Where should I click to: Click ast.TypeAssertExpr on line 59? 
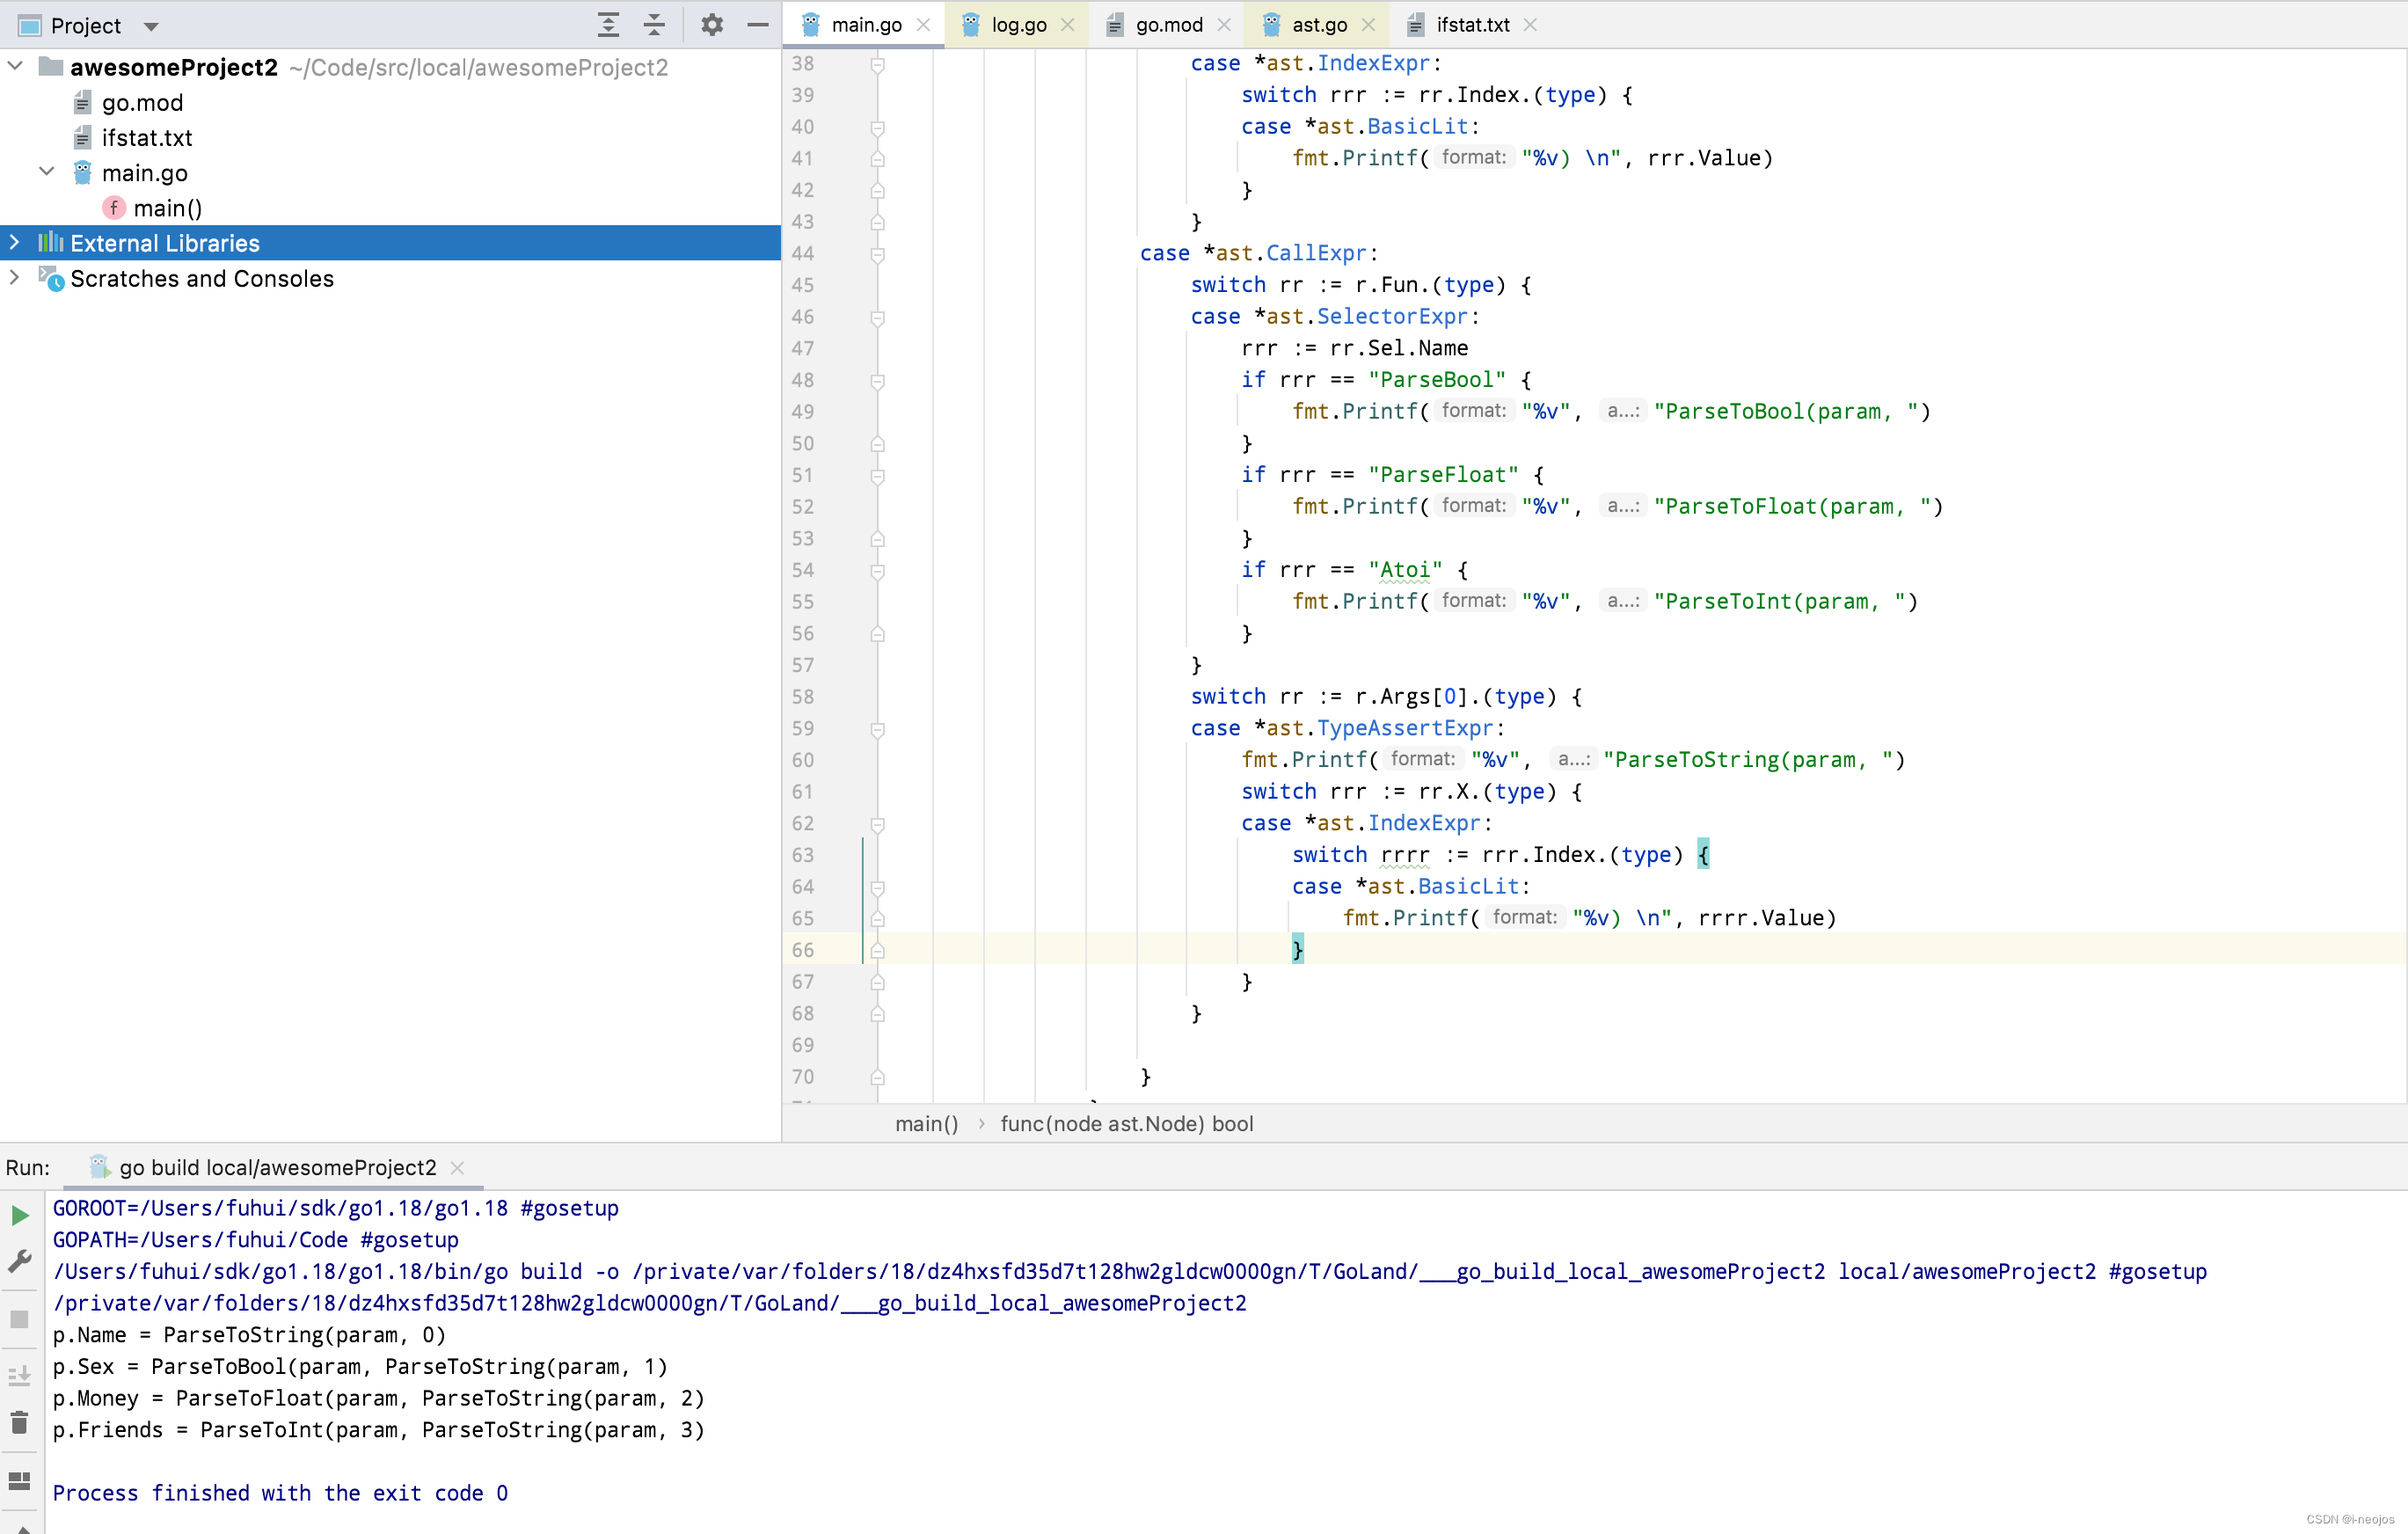click(x=1380, y=728)
